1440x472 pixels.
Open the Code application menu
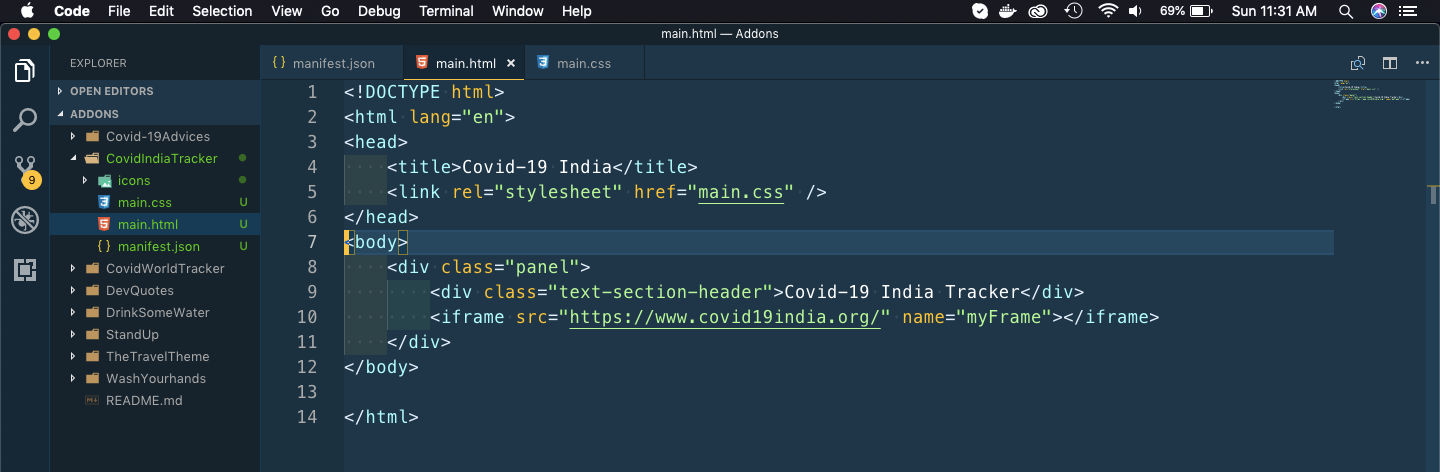pos(72,11)
